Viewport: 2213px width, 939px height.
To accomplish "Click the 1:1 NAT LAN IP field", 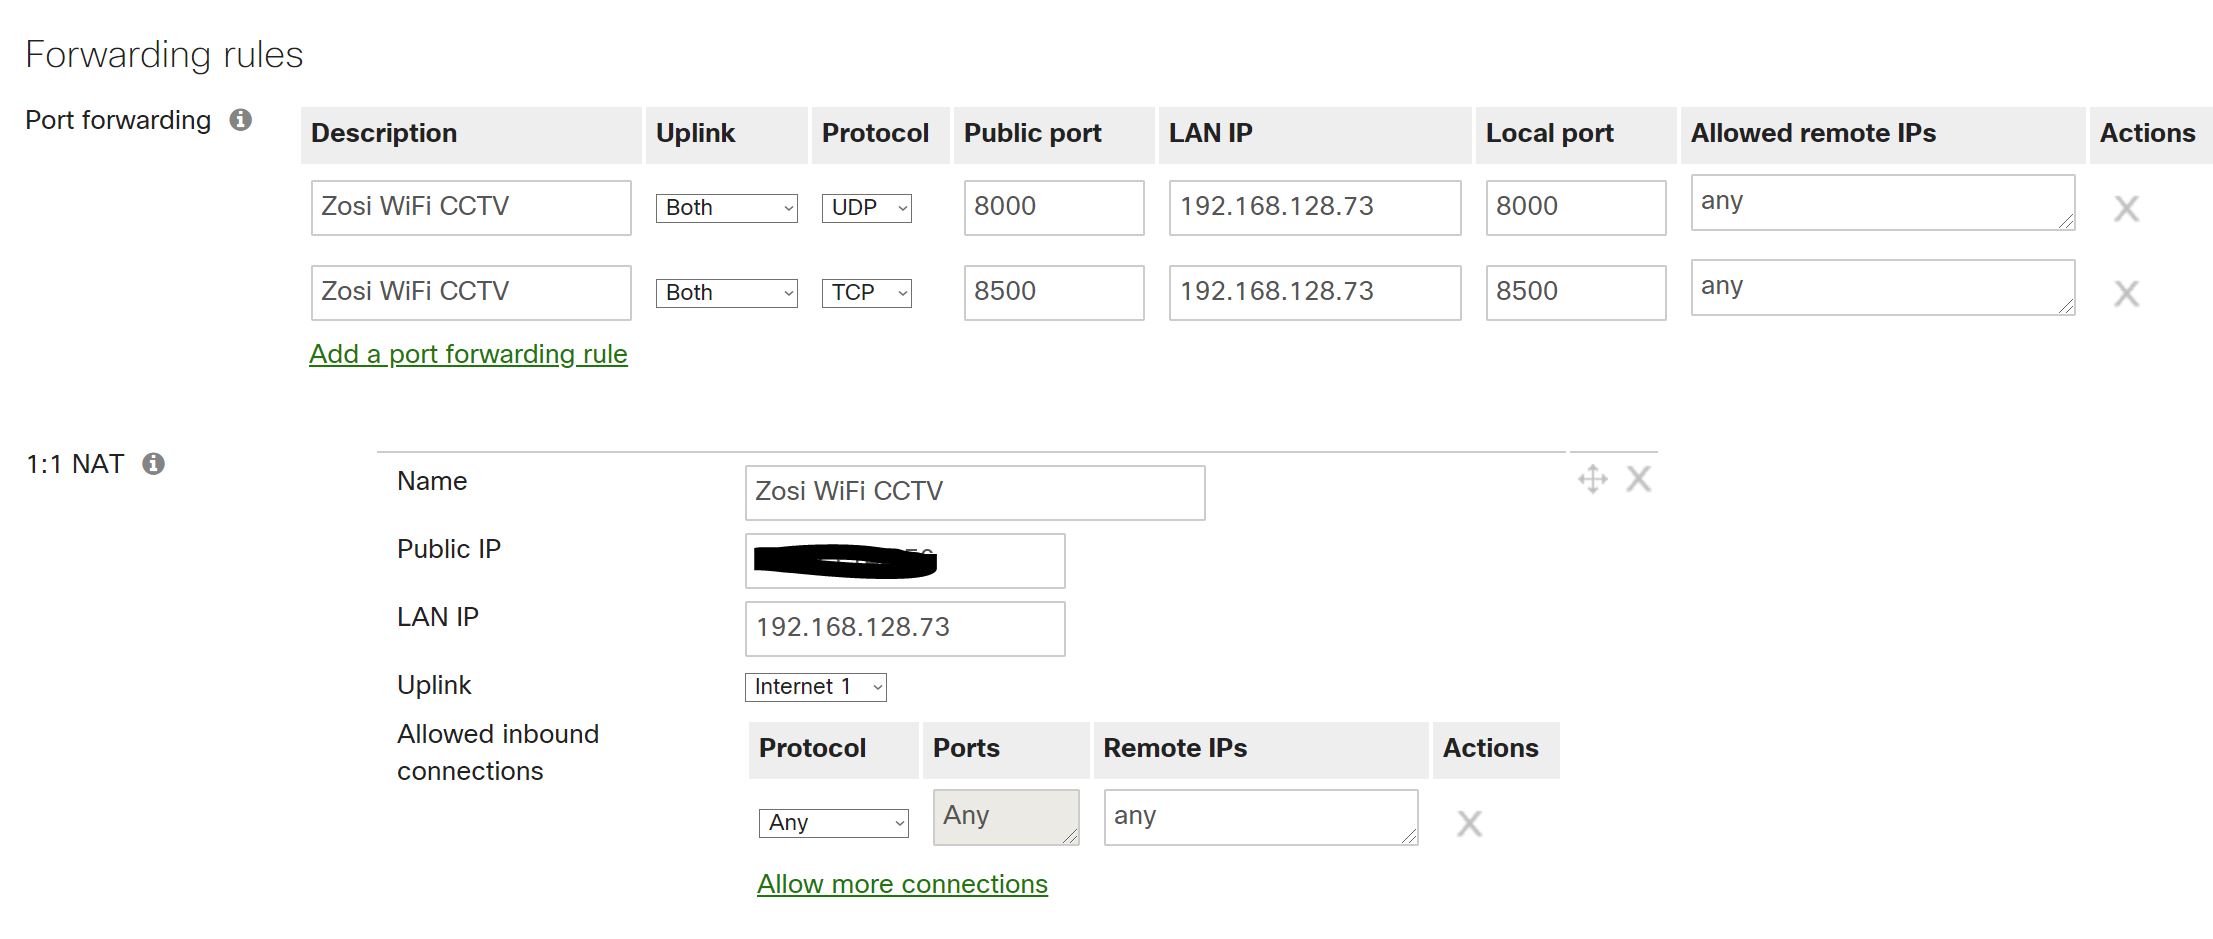I will pos(904,628).
